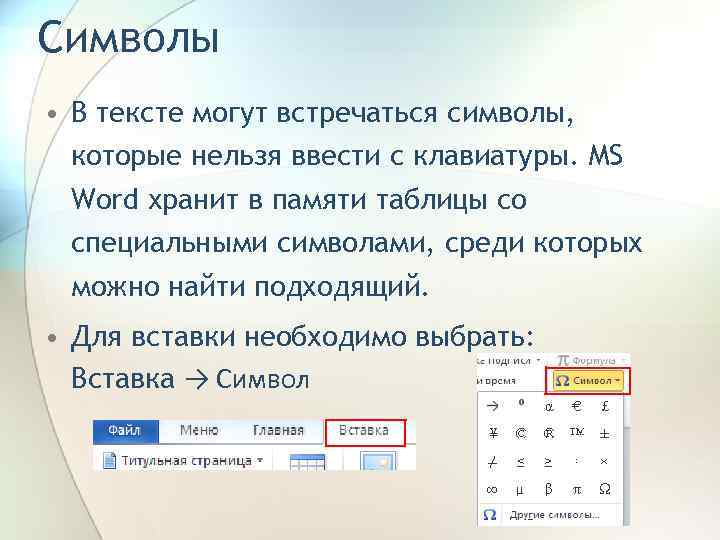
Task: Expand the Формула dropdown with pi icon
Action: pos(591,360)
